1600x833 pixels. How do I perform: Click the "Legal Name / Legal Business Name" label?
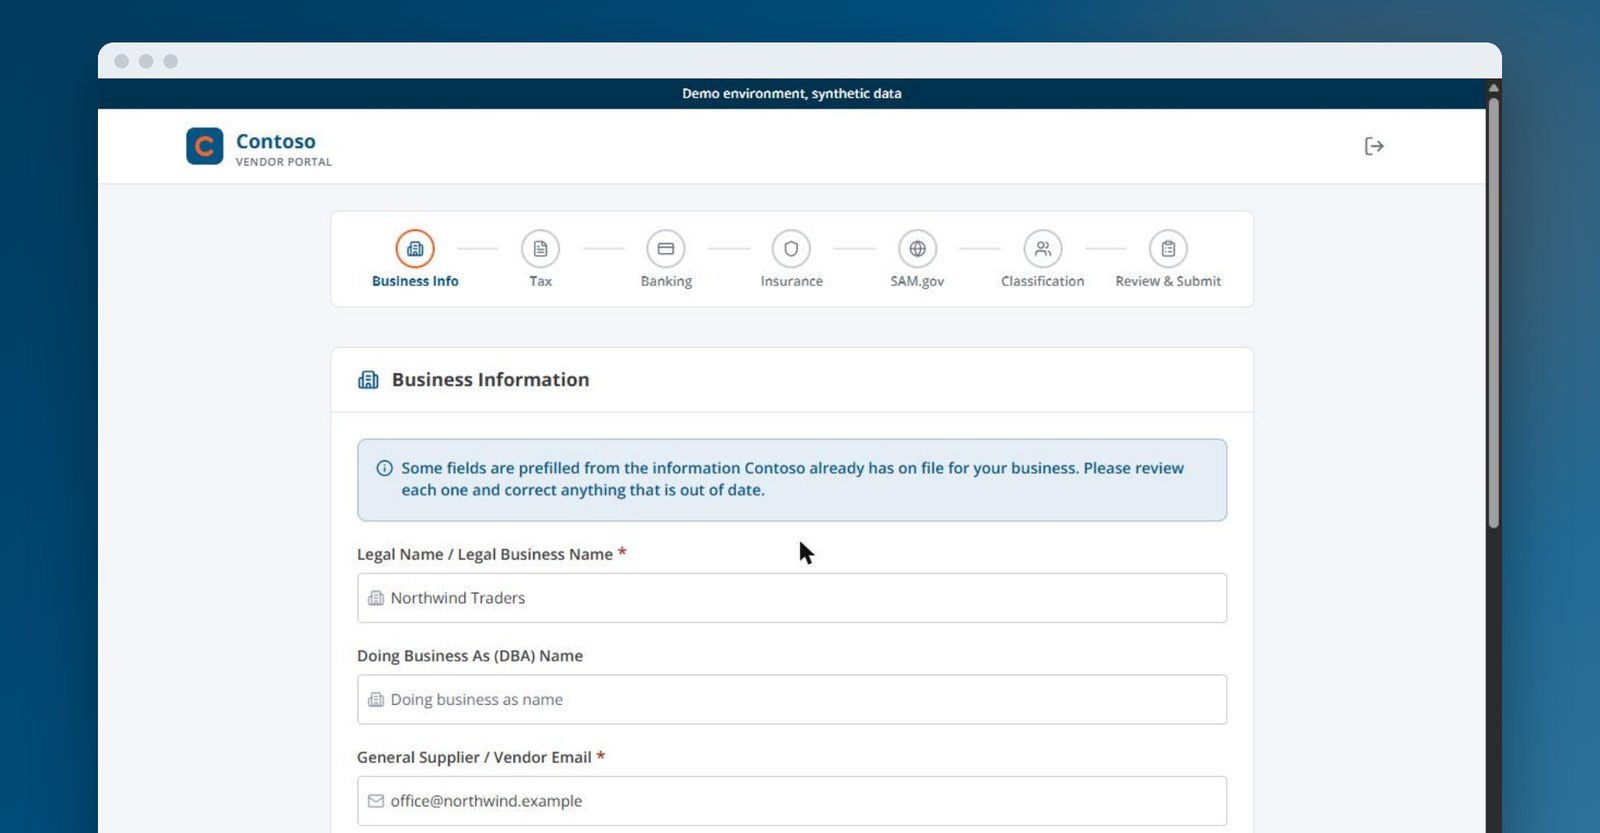click(x=485, y=554)
